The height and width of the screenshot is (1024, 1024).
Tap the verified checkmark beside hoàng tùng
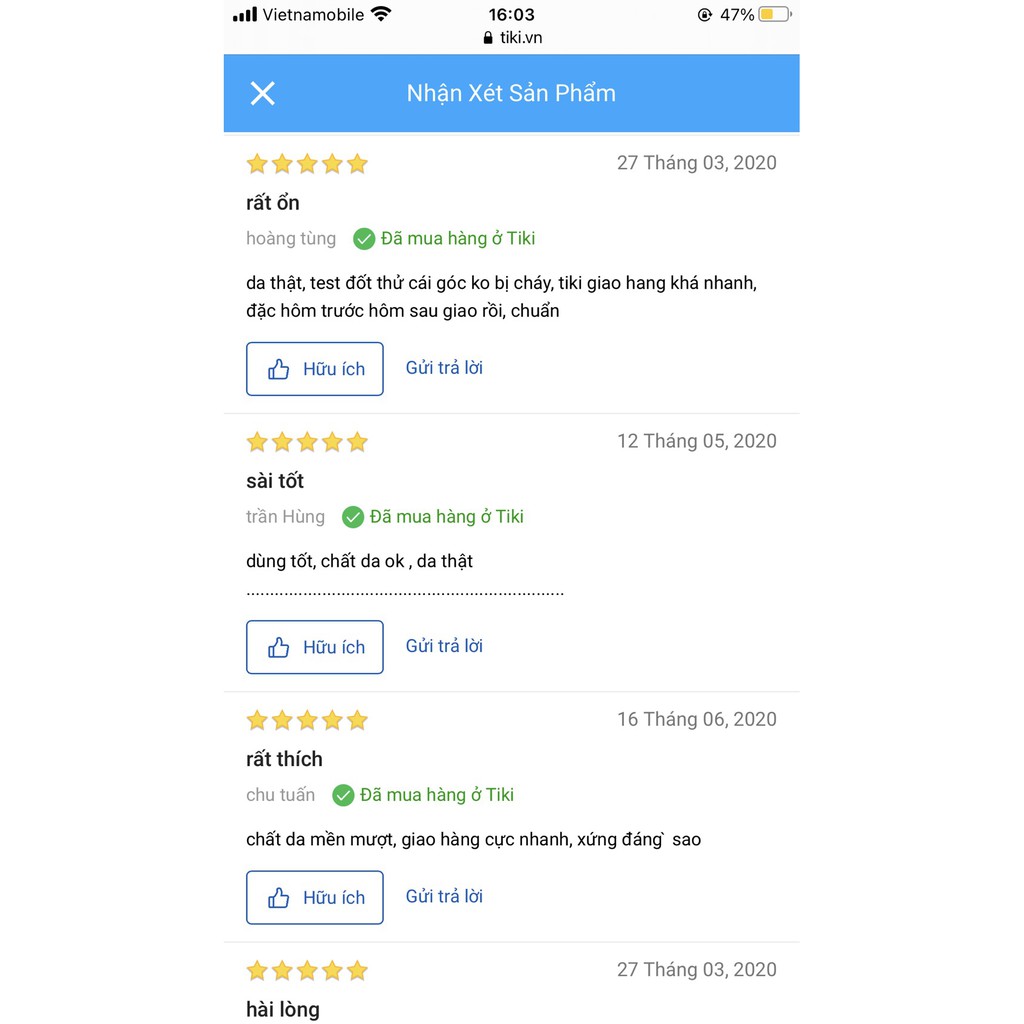pyautogui.click(x=364, y=239)
